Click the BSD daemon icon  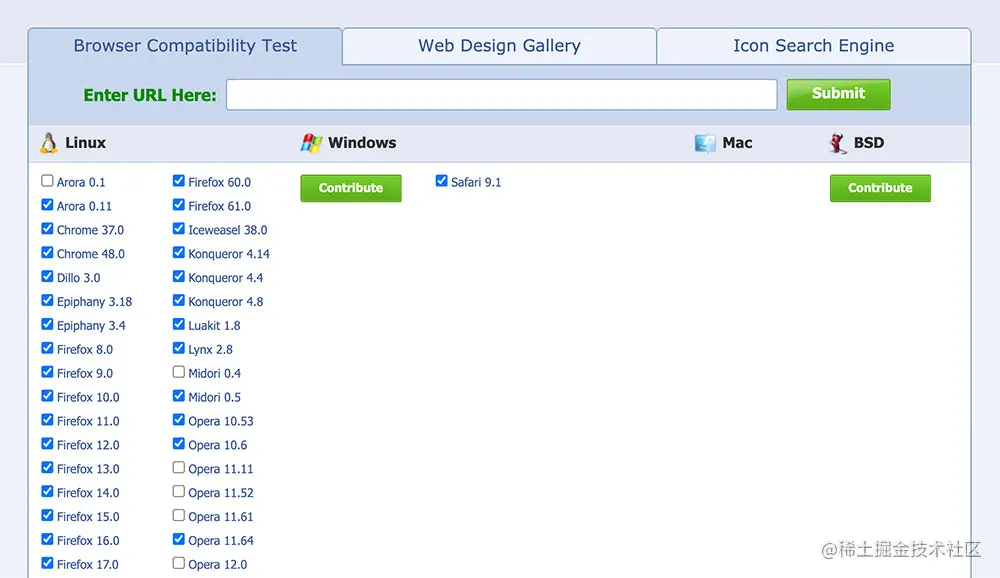837,143
